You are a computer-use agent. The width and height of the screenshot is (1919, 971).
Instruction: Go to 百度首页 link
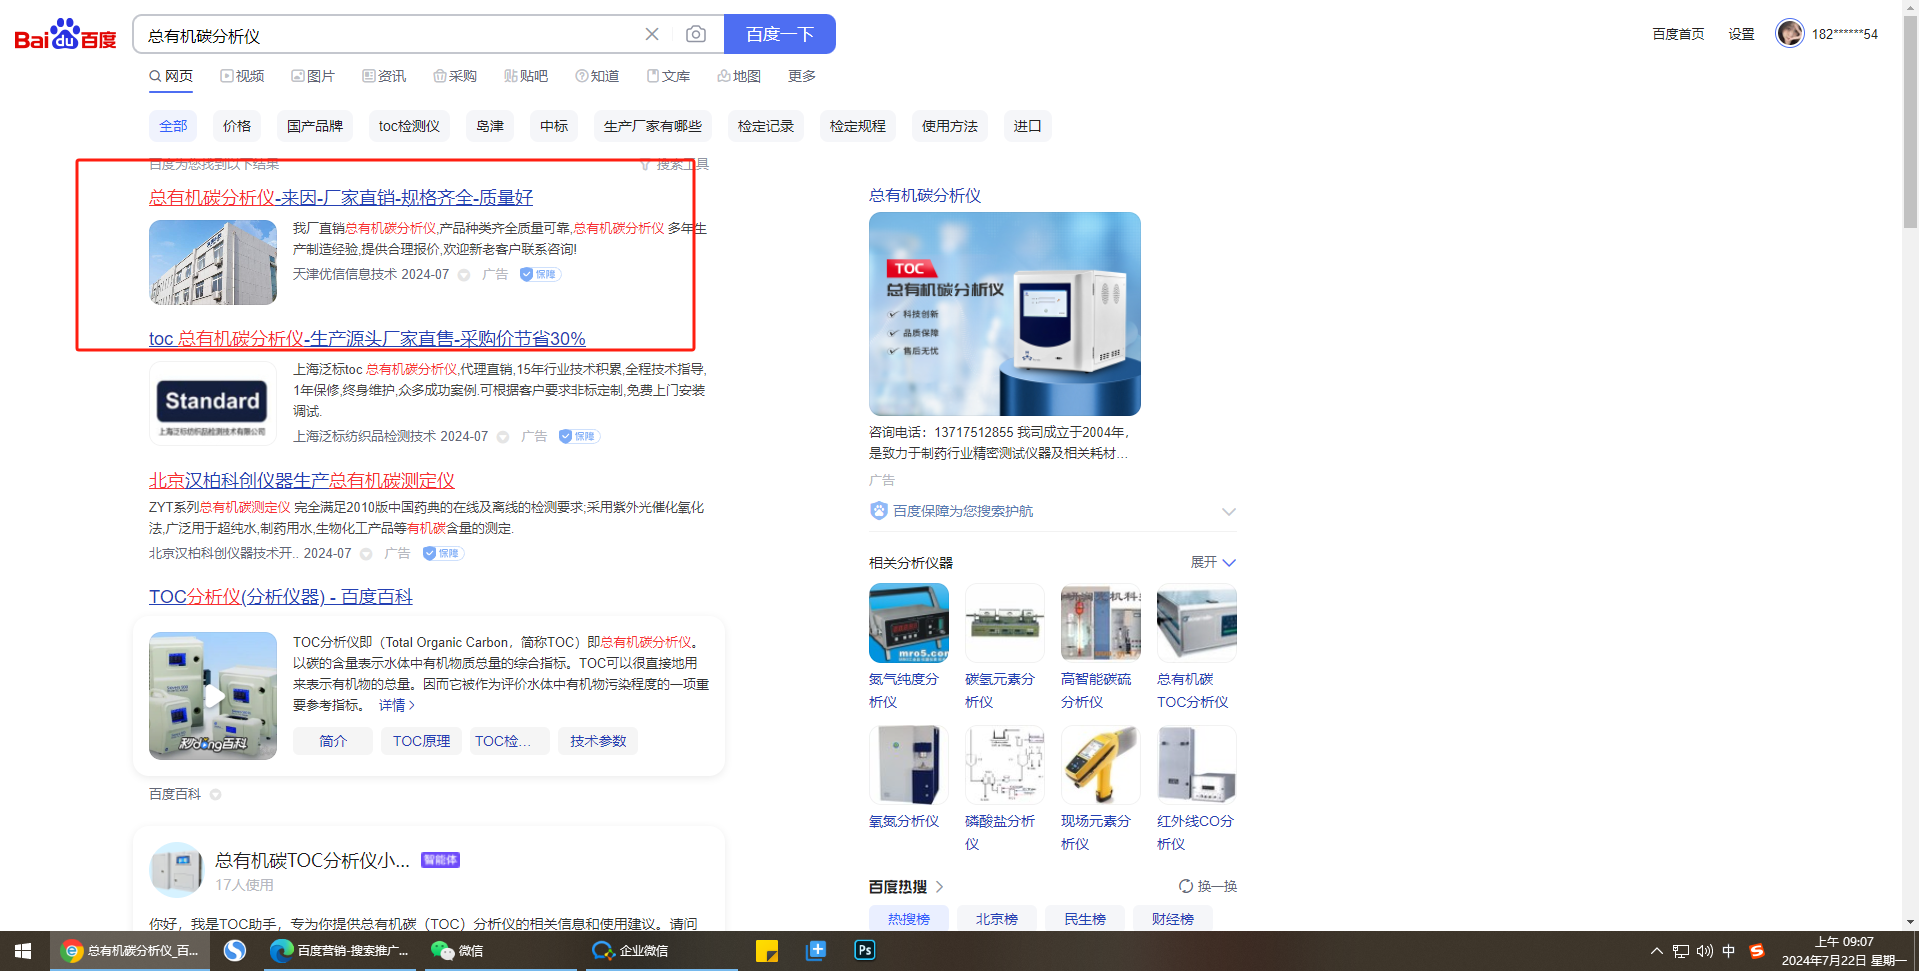pyautogui.click(x=1678, y=34)
